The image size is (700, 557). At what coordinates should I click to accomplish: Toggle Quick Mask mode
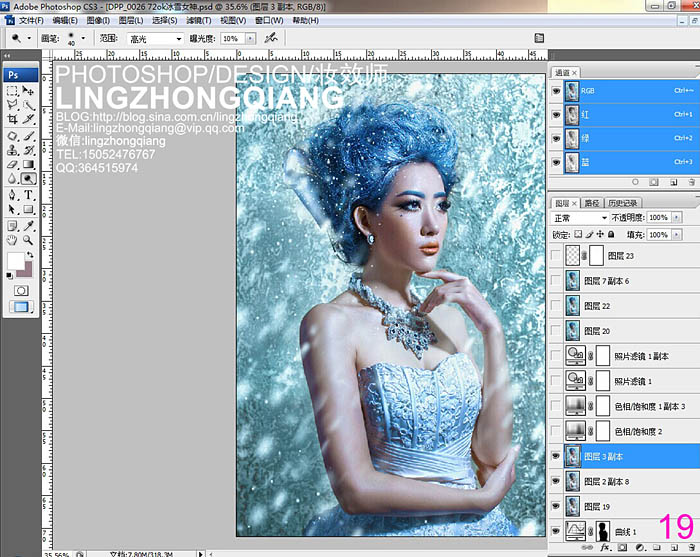pos(21,291)
